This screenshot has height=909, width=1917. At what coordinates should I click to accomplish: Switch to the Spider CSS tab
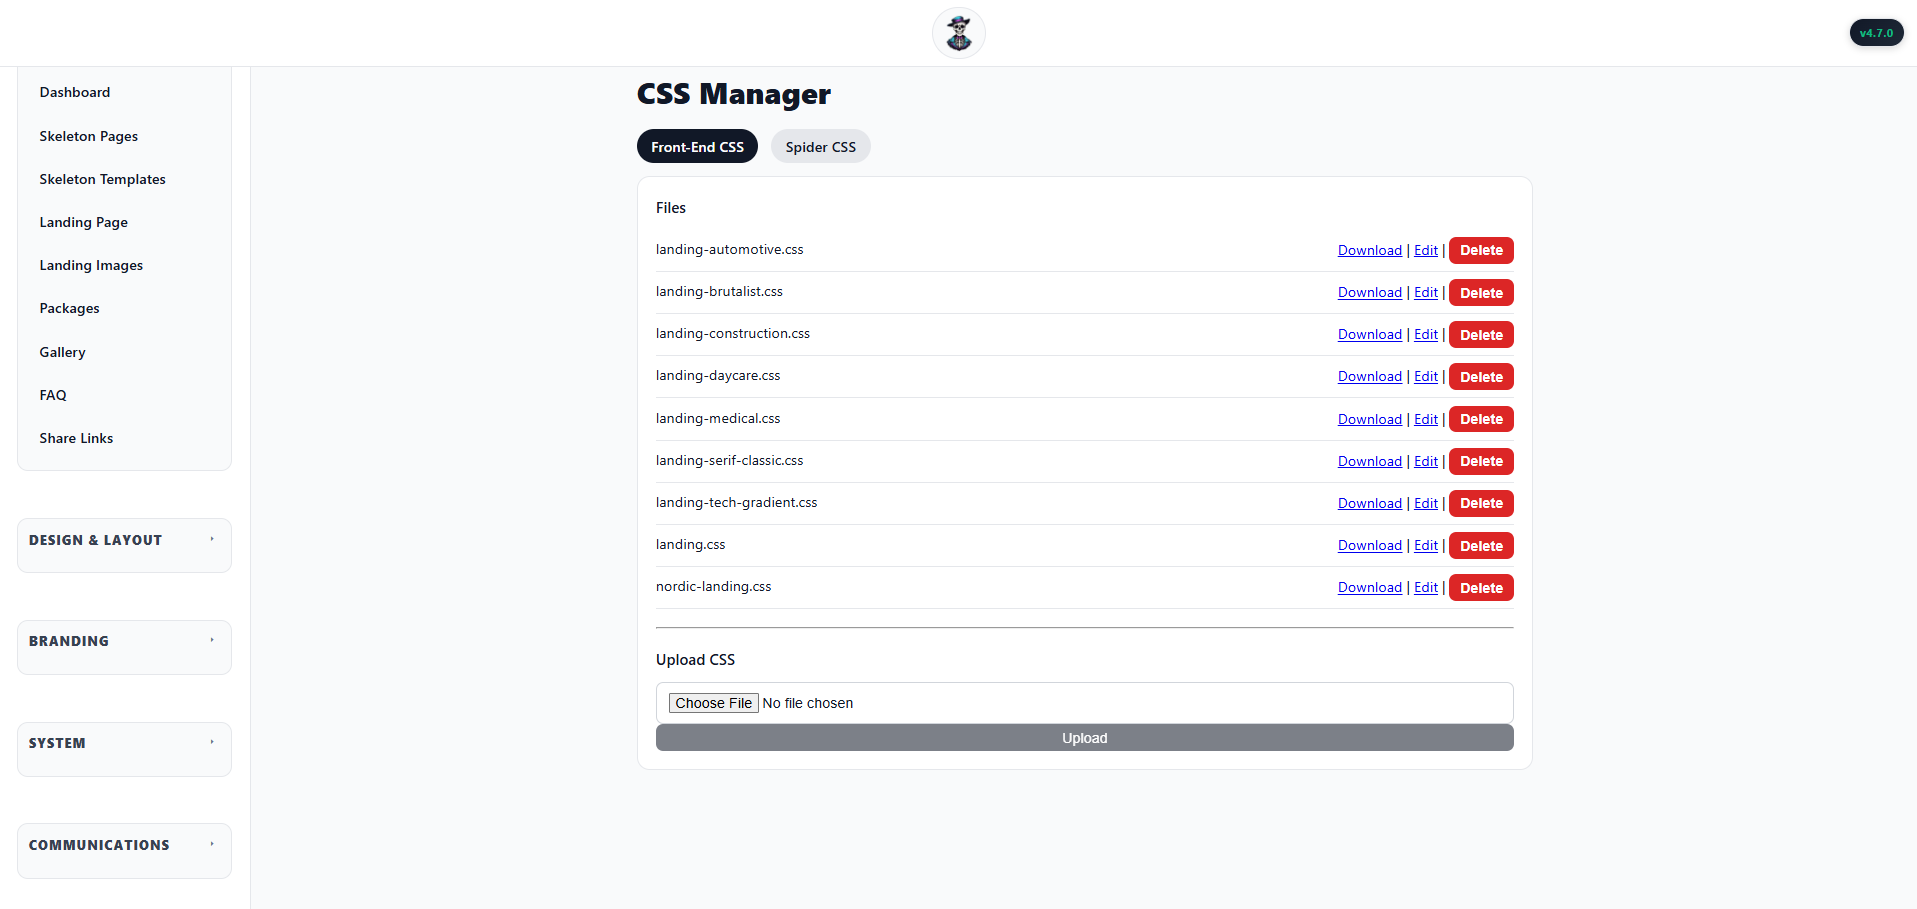pyautogui.click(x=820, y=147)
